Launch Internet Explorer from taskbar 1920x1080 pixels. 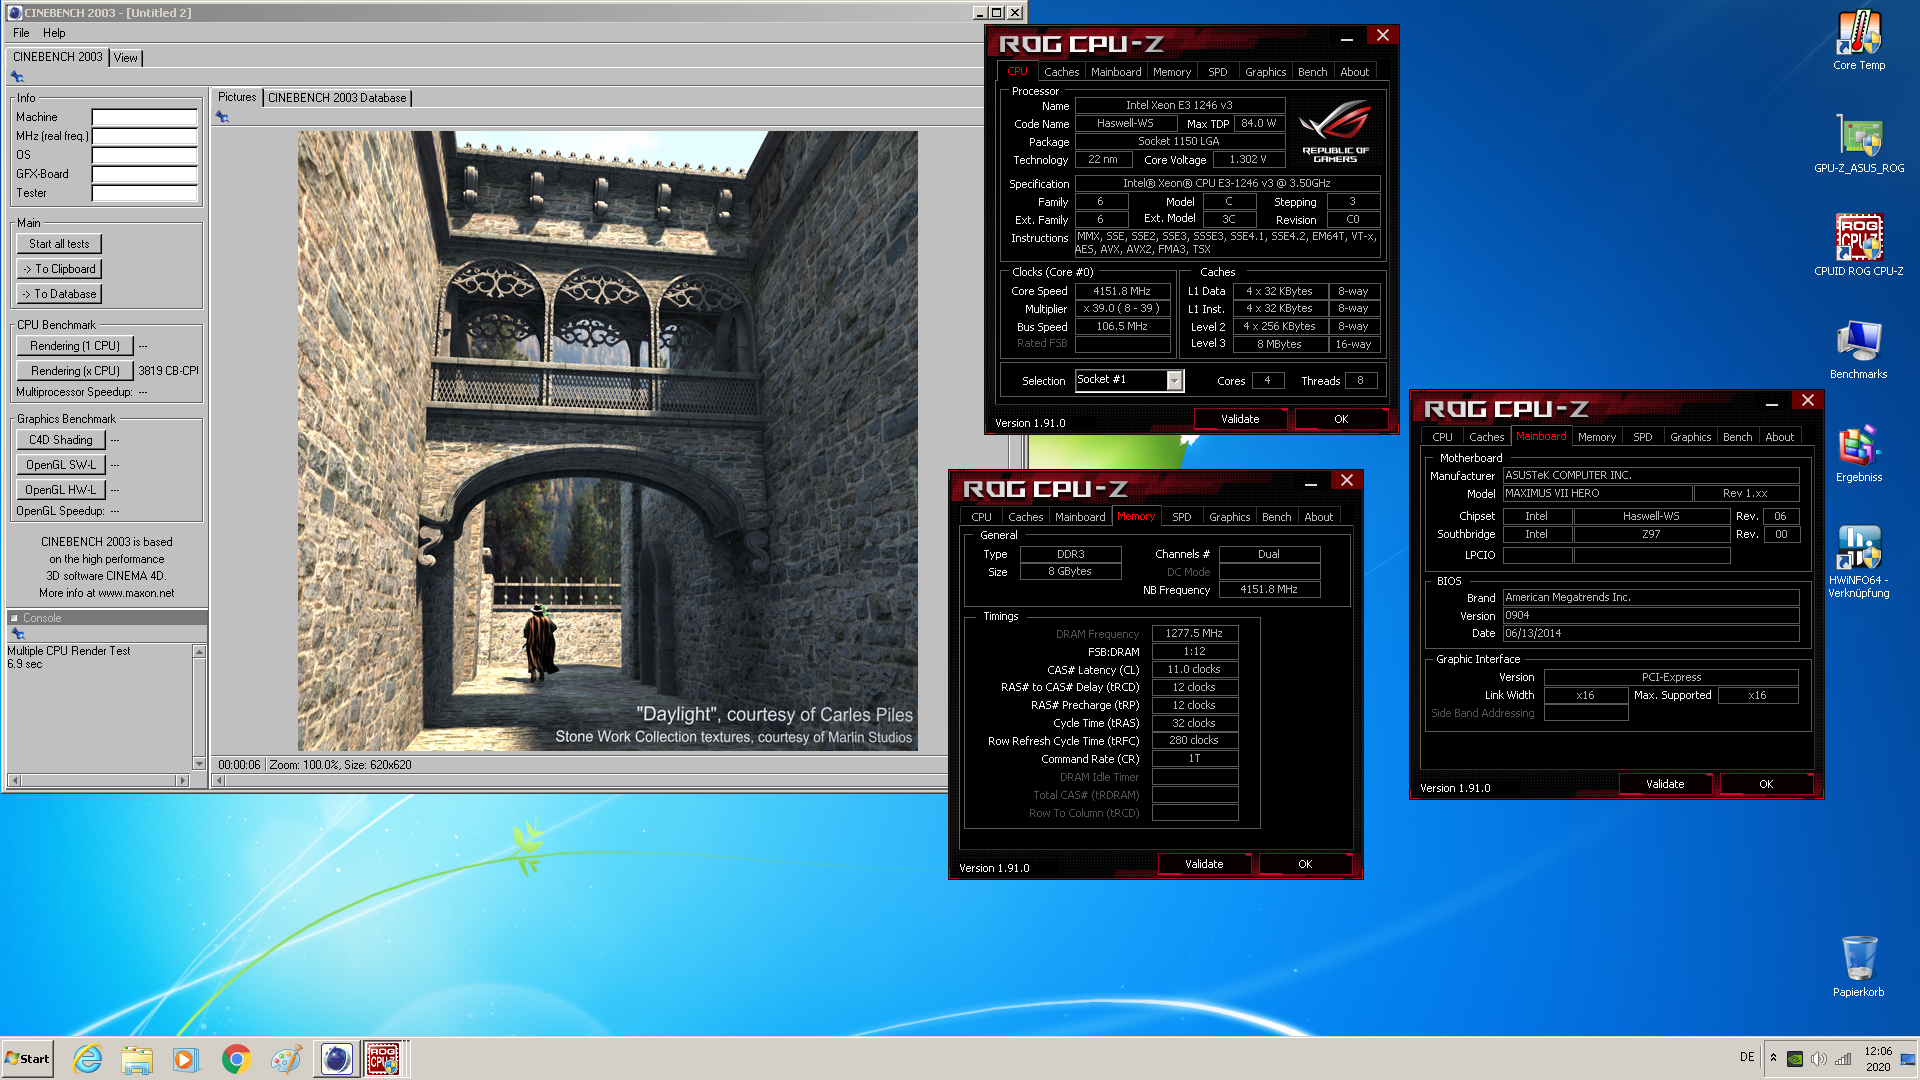pos(88,1059)
